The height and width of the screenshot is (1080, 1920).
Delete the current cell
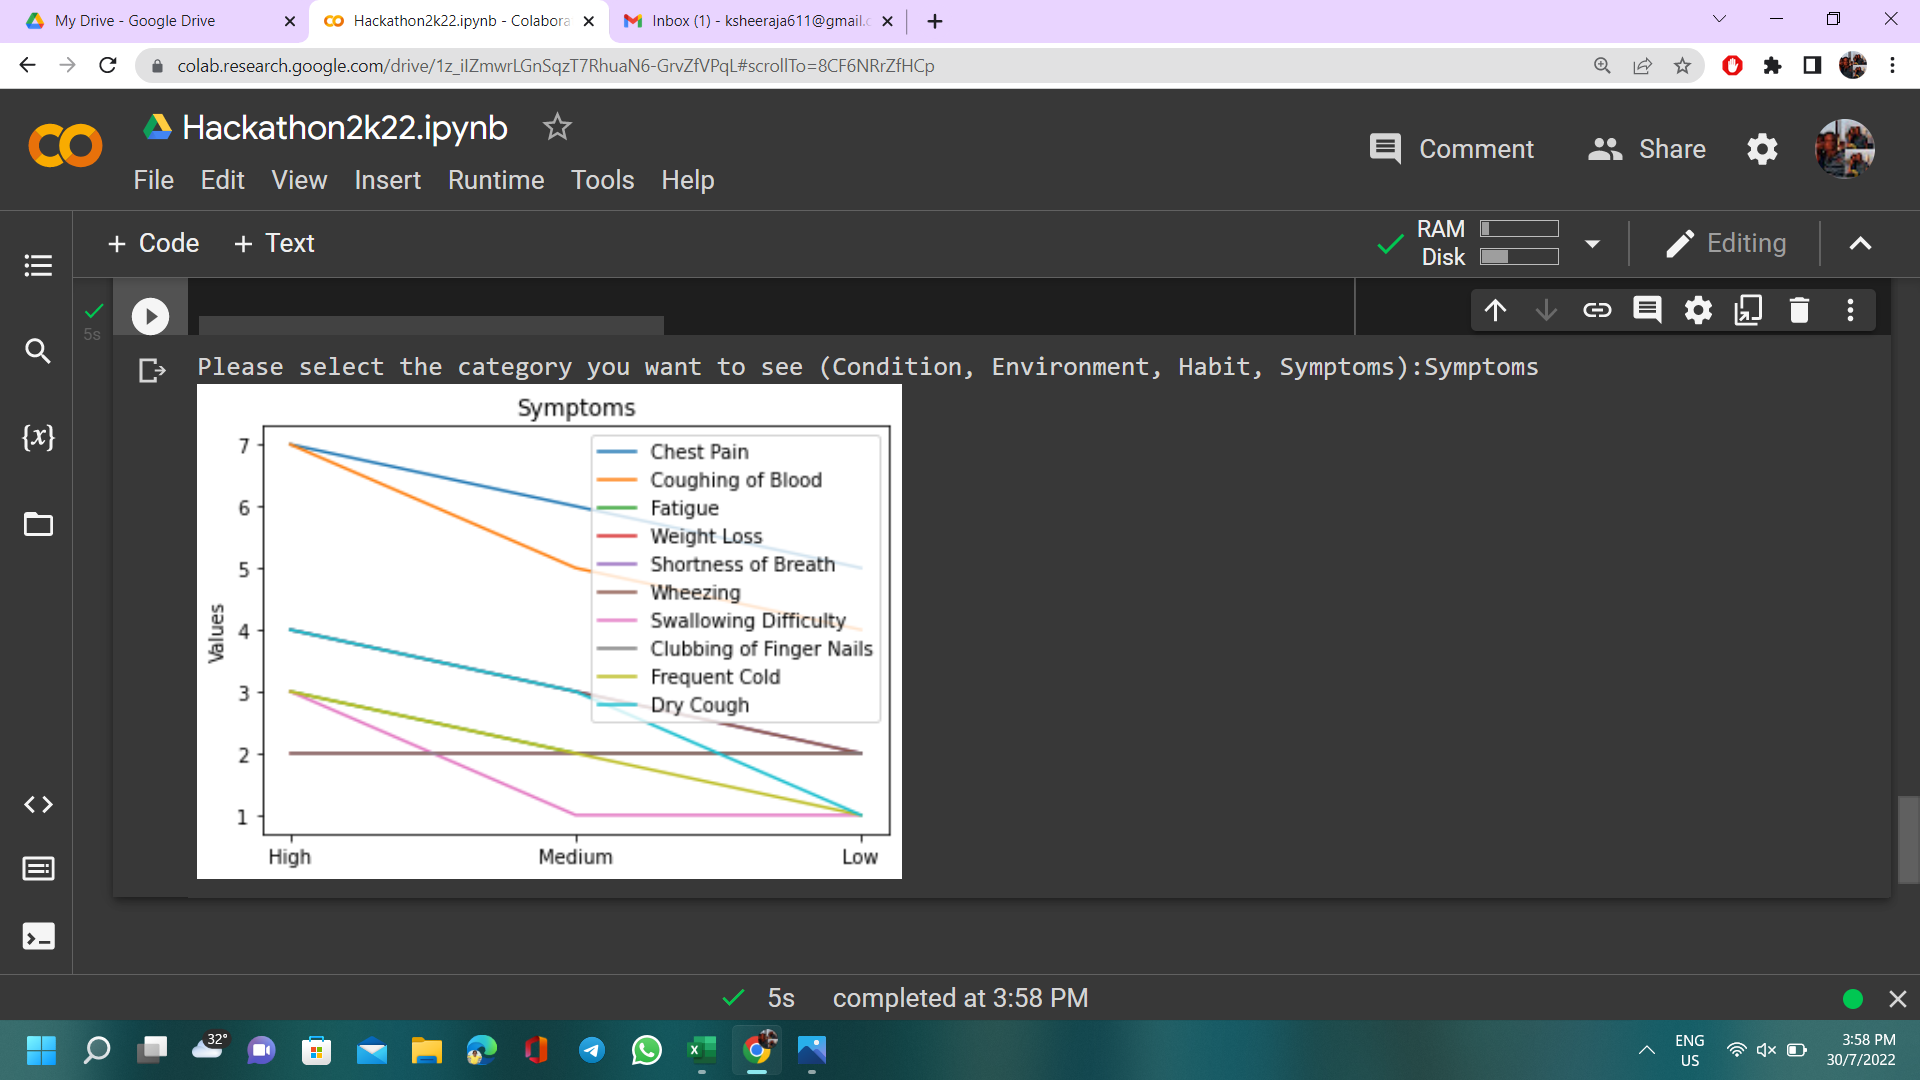point(1799,310)
